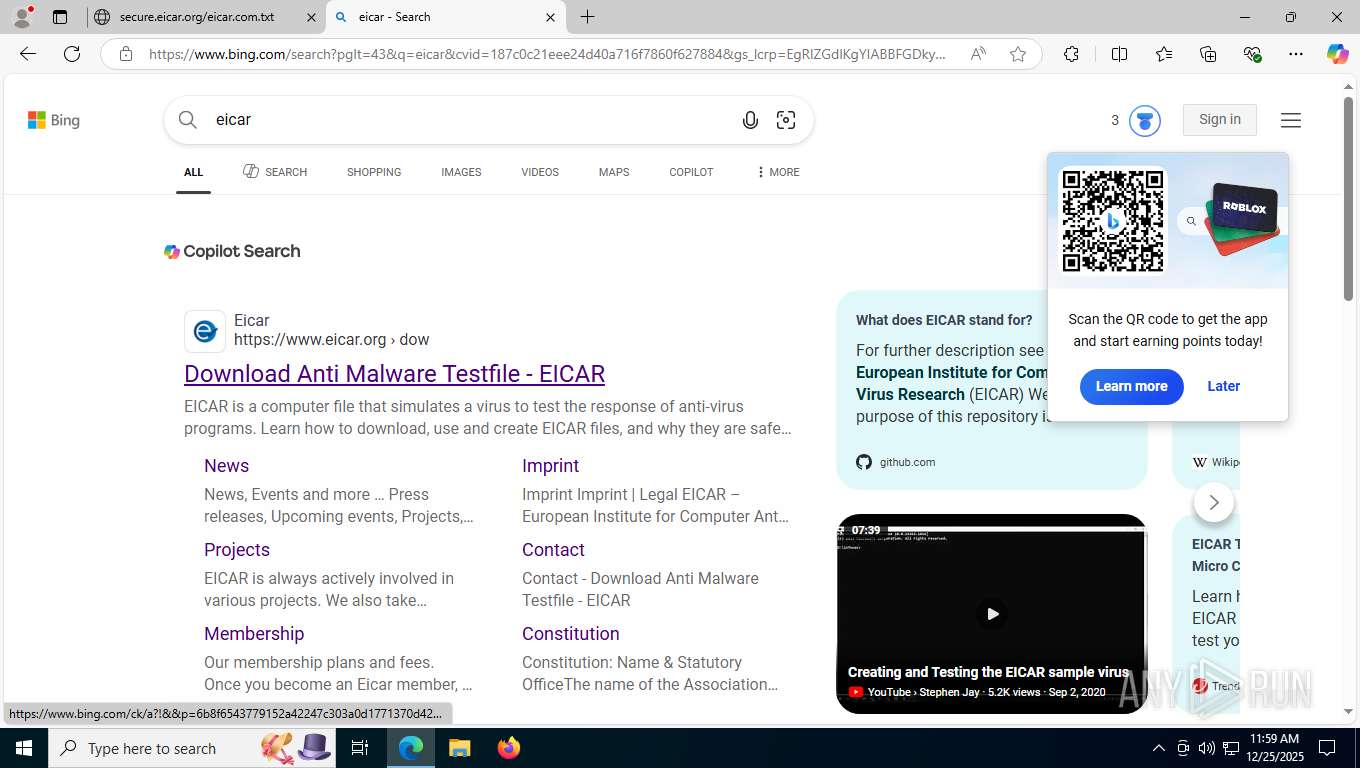The width and height of the screenshot is (1360, 768).
Task: Open visual search camera icon
Action: (x=786, y=120)
